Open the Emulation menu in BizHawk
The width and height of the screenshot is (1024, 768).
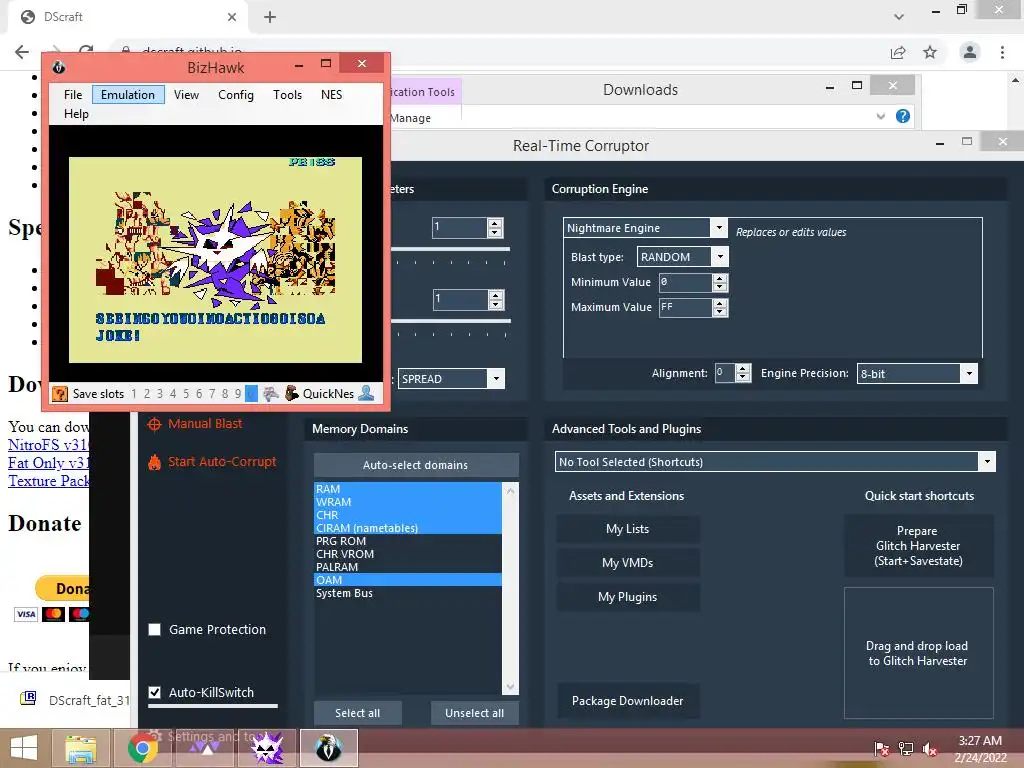pos(128,95)
